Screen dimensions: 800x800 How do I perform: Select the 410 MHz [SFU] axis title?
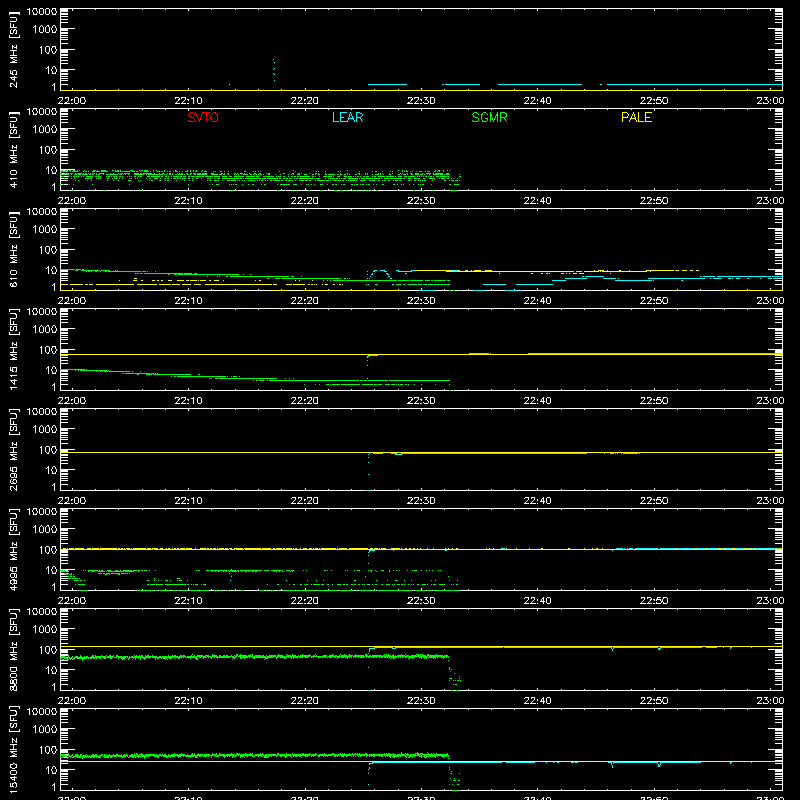14,149
